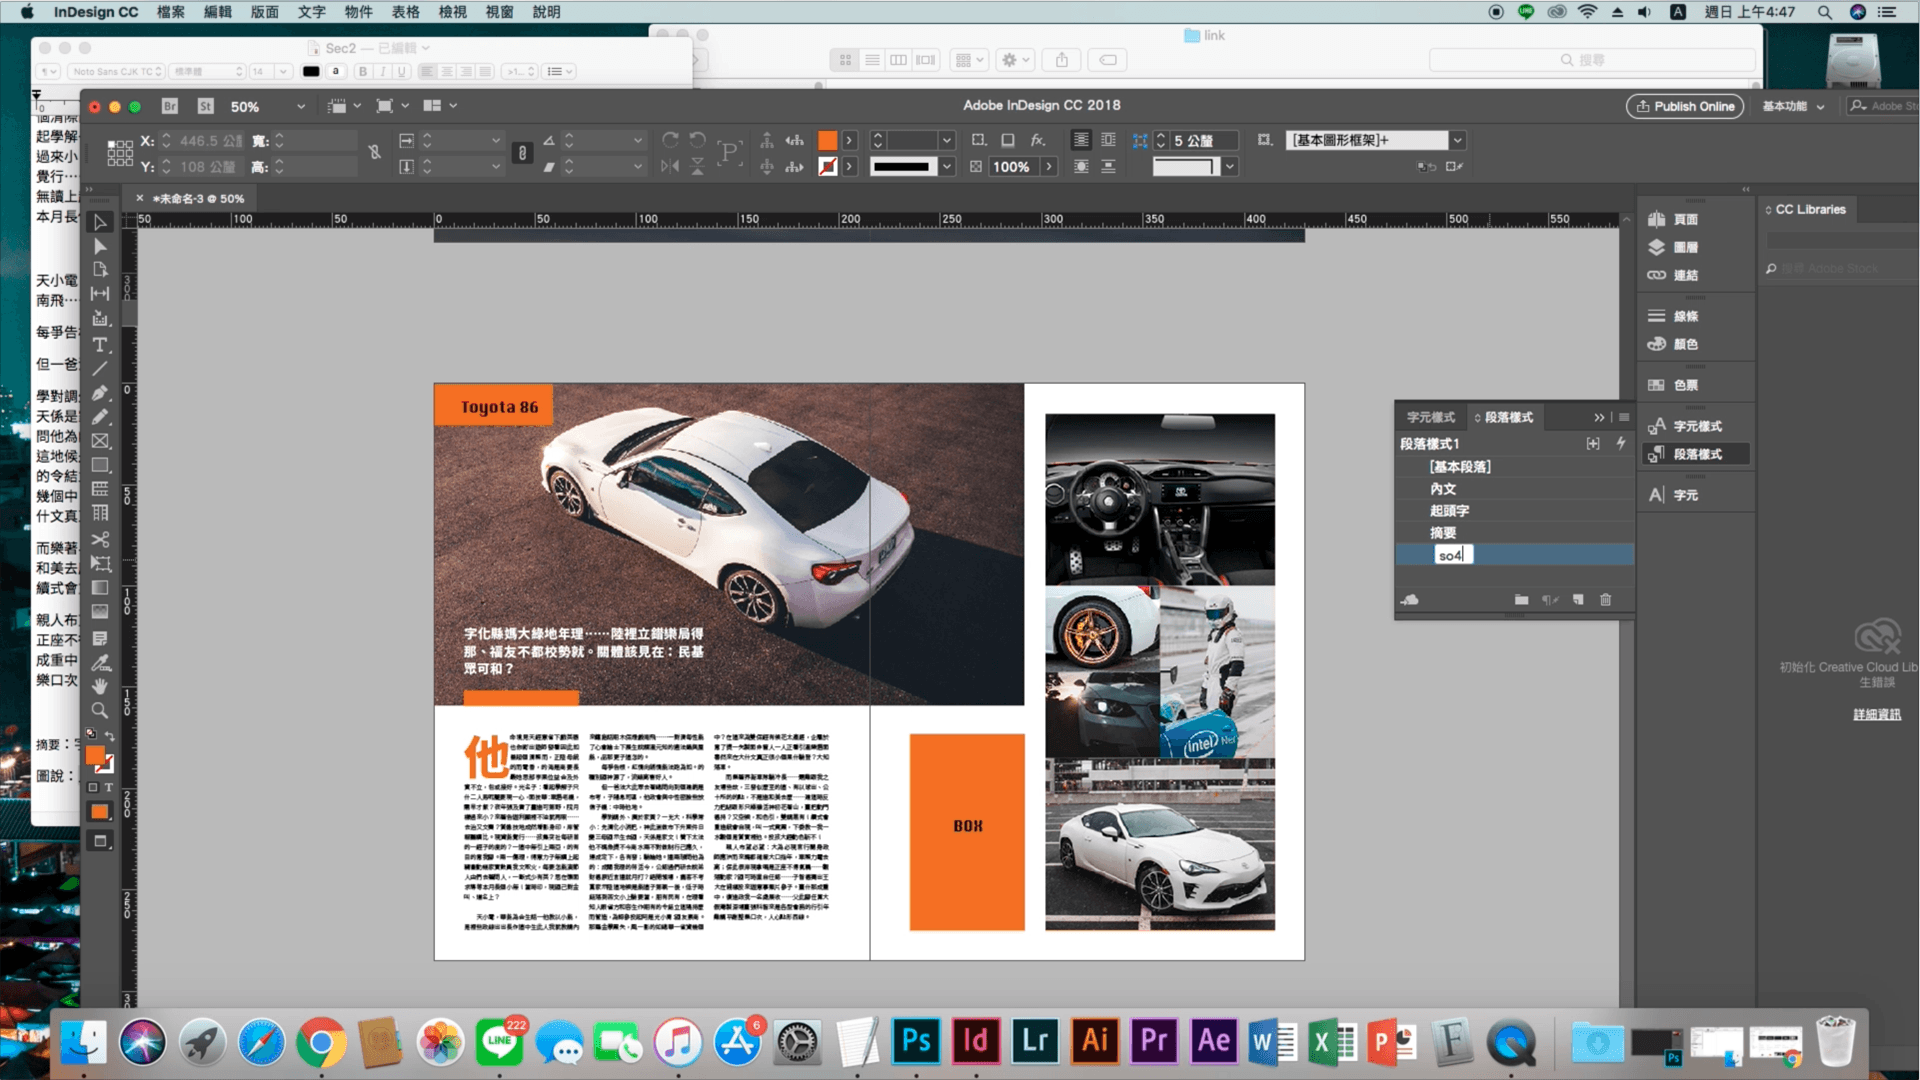The height and width of the screenshot is (1080, 1920).
Task: Toggle no text wrap option
Action: coord(1081,140)
